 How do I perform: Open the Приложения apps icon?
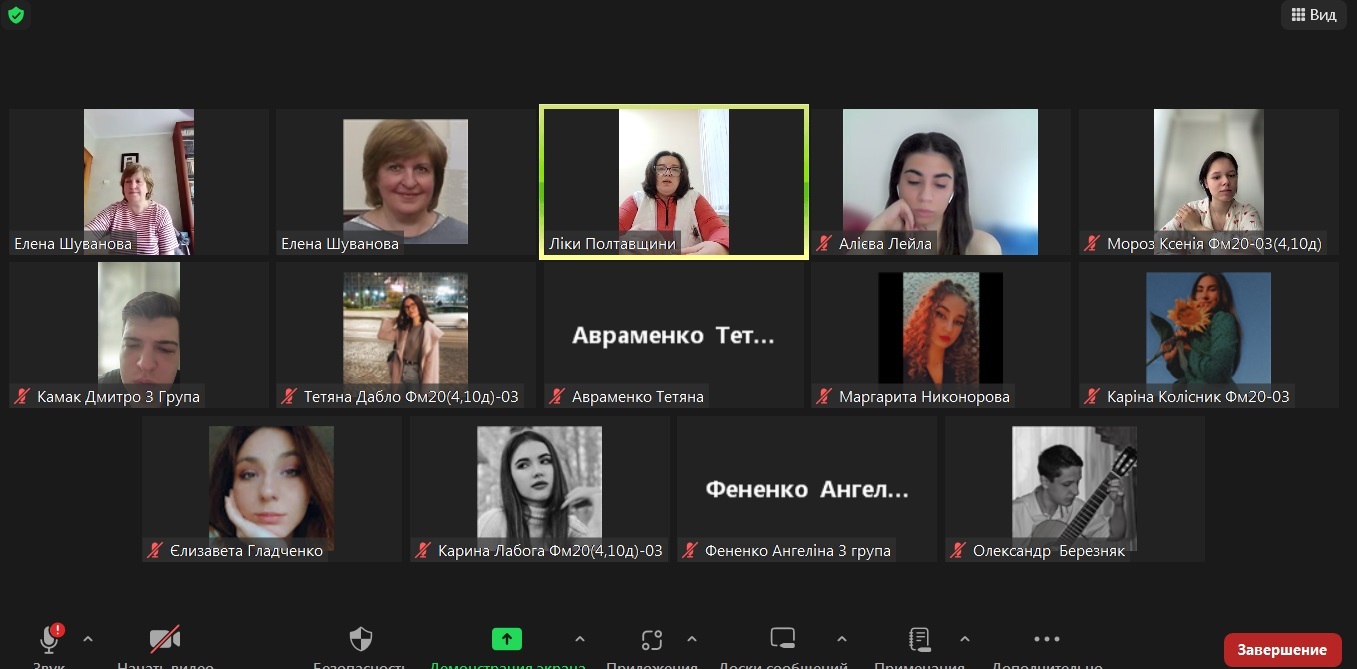[652, 639]
